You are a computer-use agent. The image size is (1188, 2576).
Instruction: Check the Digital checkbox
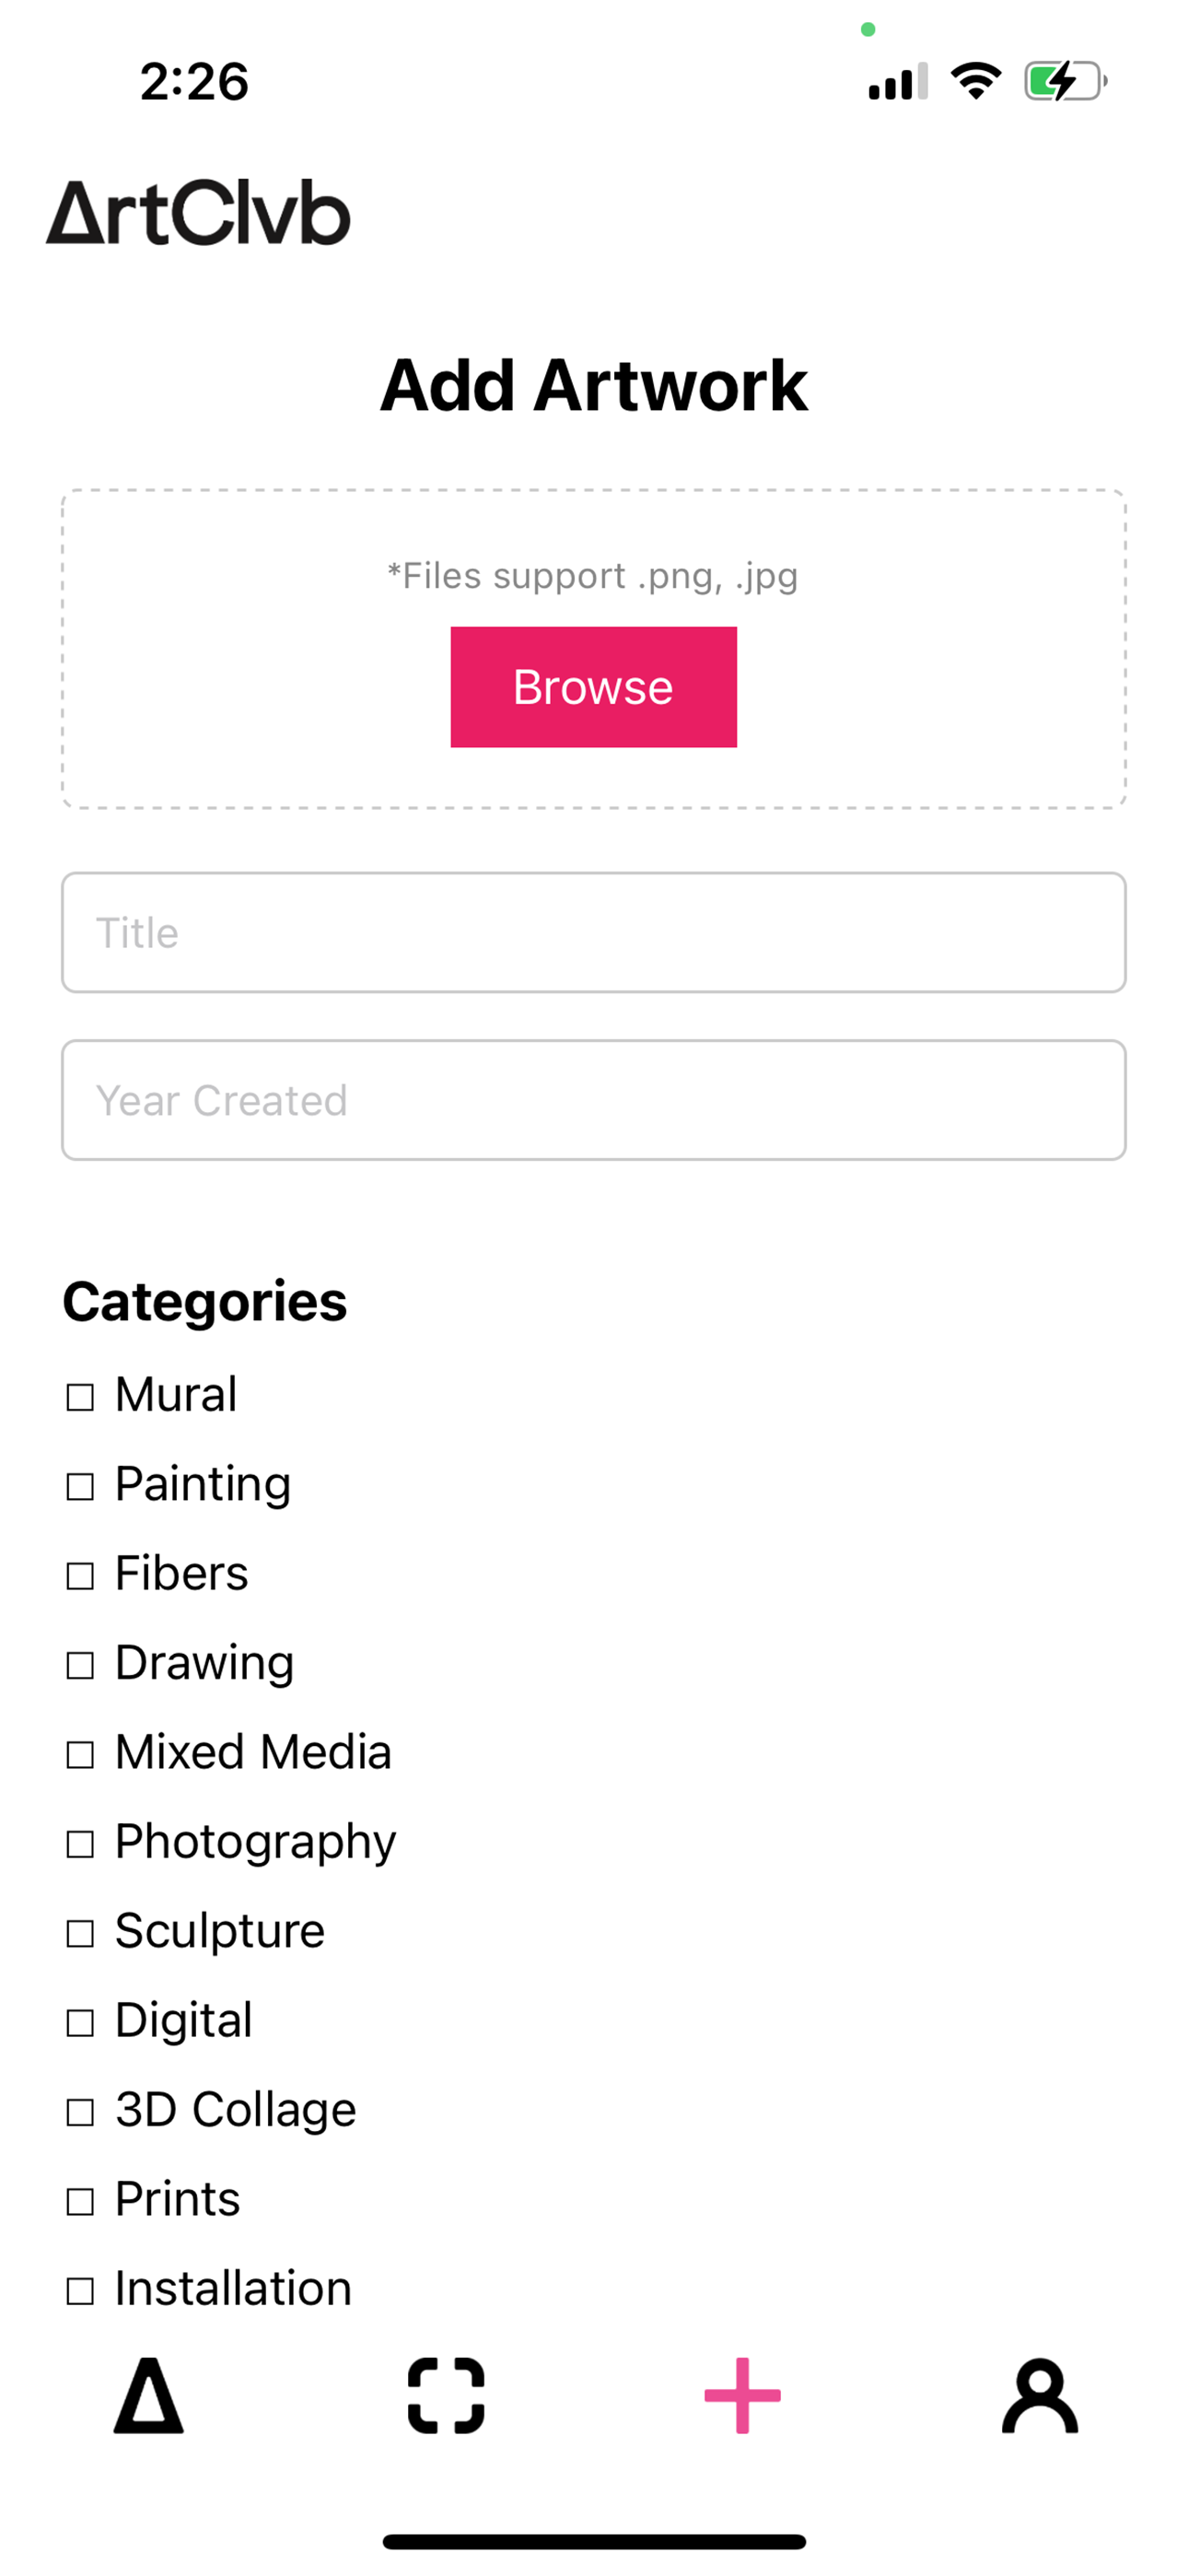(x=80, y=2022)
